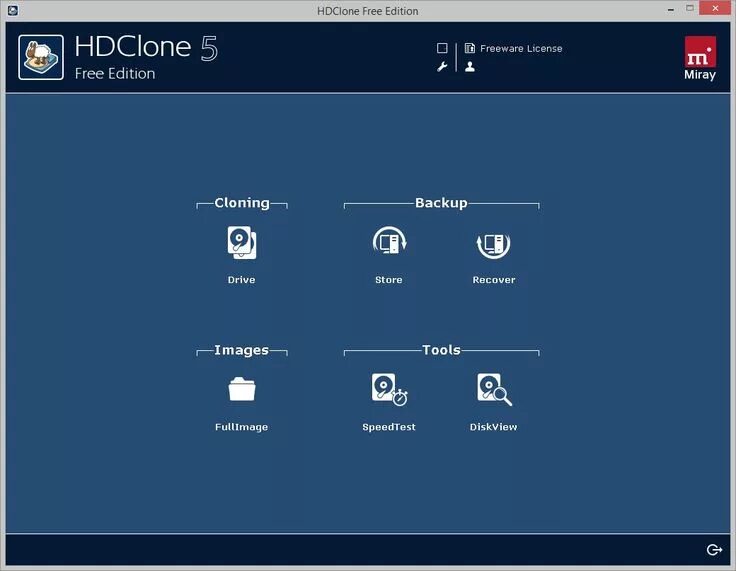This screenshot has height=571, width=736.
Task: Open the FullImage folder icon
Action: pyautogui.click(x=242, y=389)
